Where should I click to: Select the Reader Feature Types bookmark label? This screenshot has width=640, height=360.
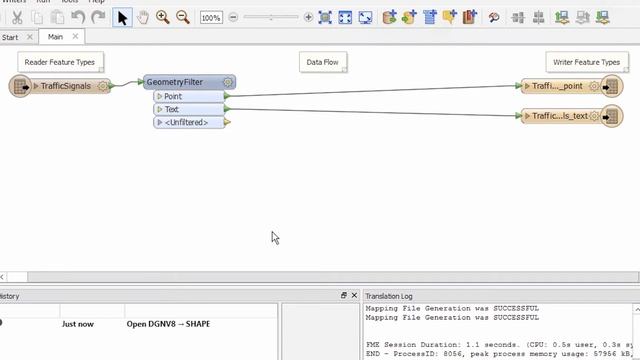(60, 62)
